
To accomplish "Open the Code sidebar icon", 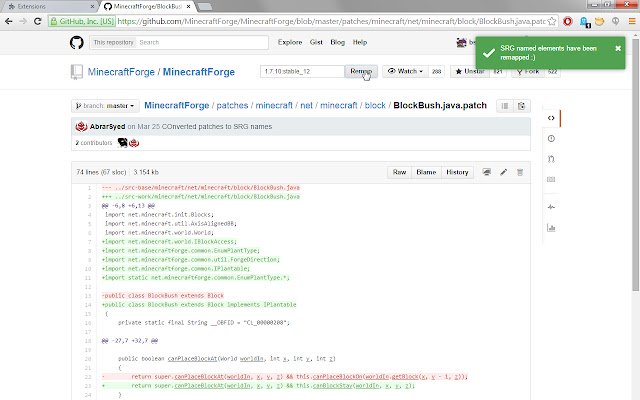I will (551, 118).
